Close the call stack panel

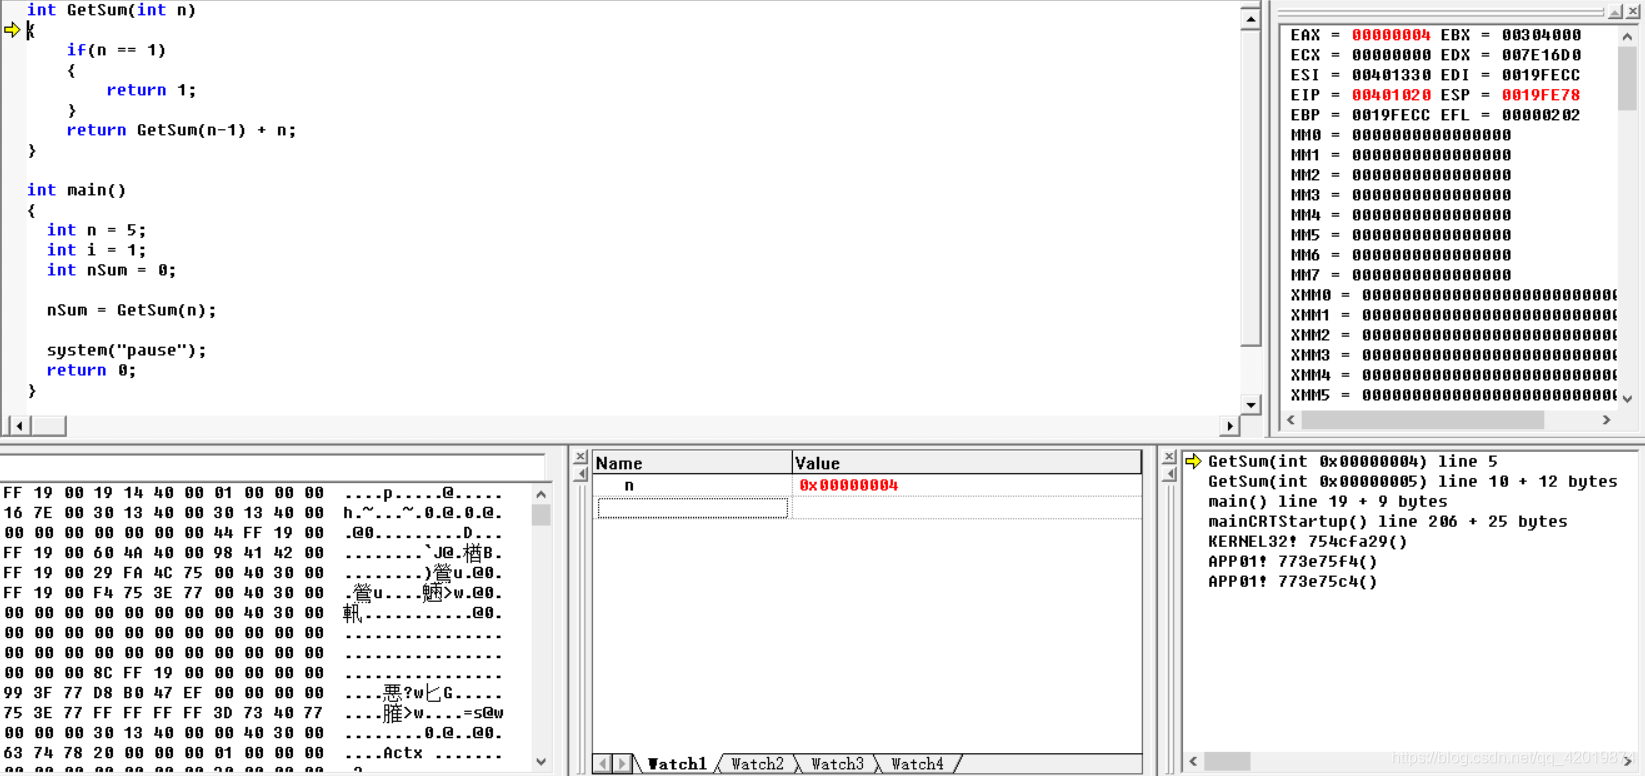pyautogui.click(x=1168, y=456)
